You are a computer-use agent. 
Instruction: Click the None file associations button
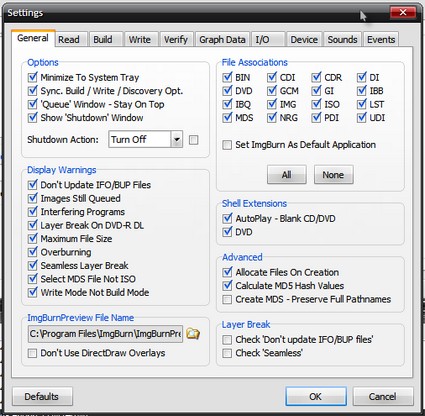point(333,174)
